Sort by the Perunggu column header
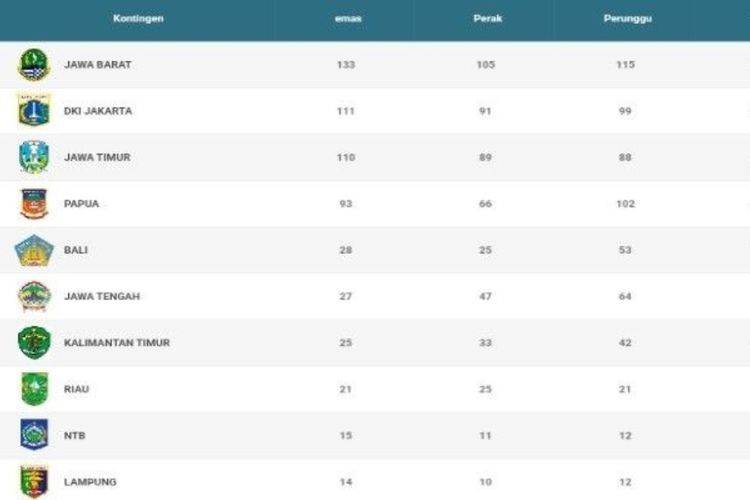The height and width of the screenshot is (500, 750). [x=628, y=19]
